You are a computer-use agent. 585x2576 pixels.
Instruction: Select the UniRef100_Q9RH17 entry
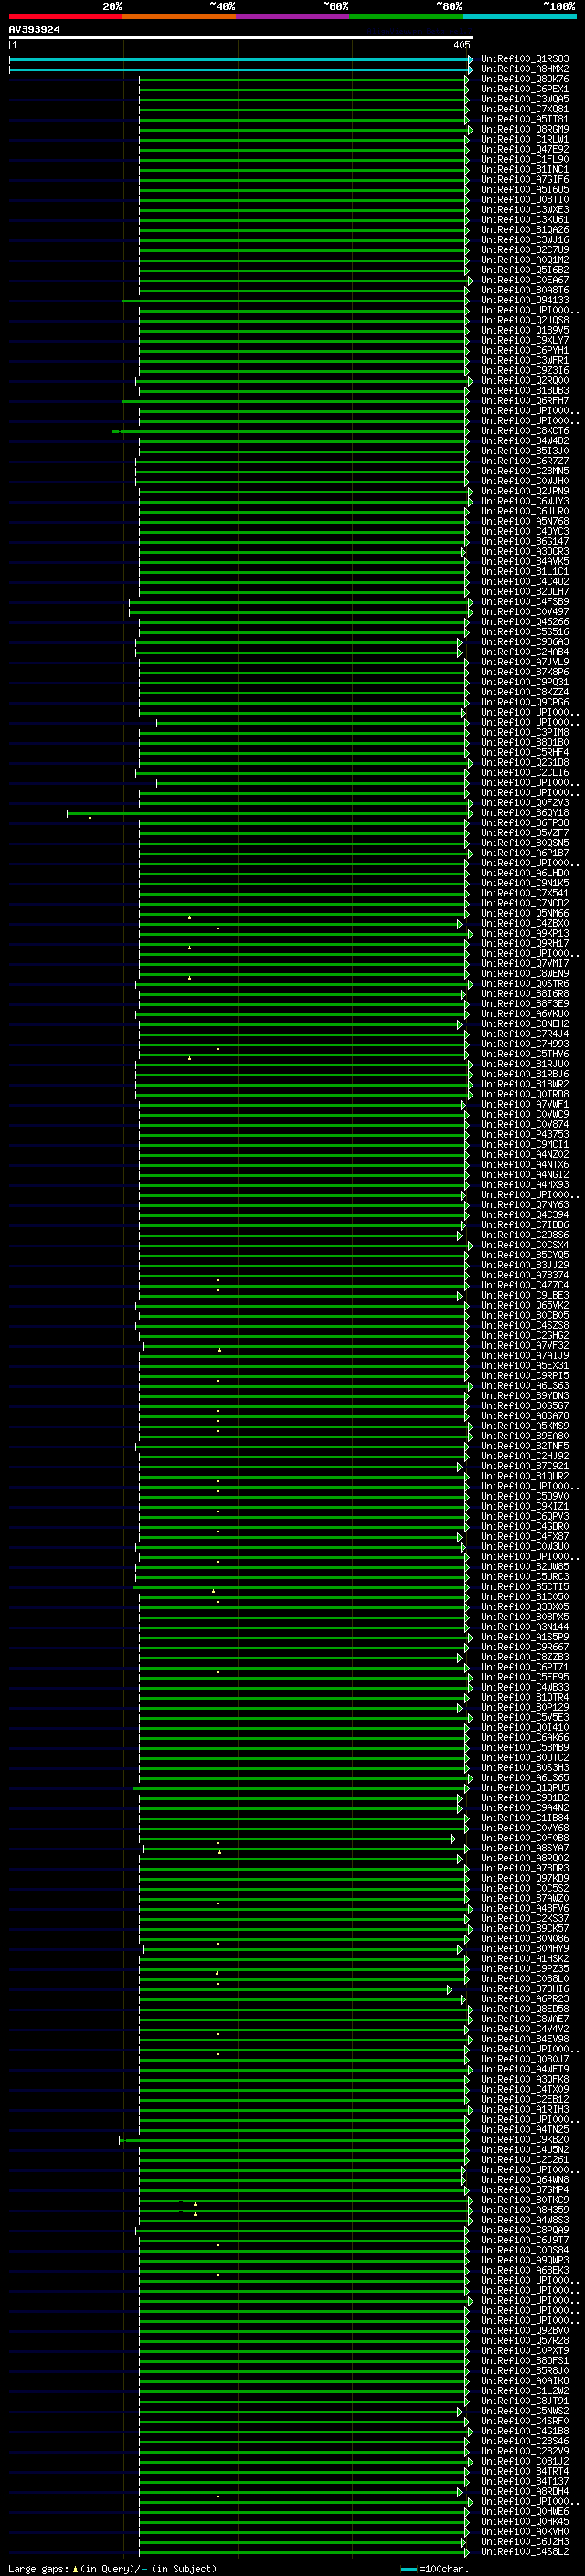click(525, 943)
